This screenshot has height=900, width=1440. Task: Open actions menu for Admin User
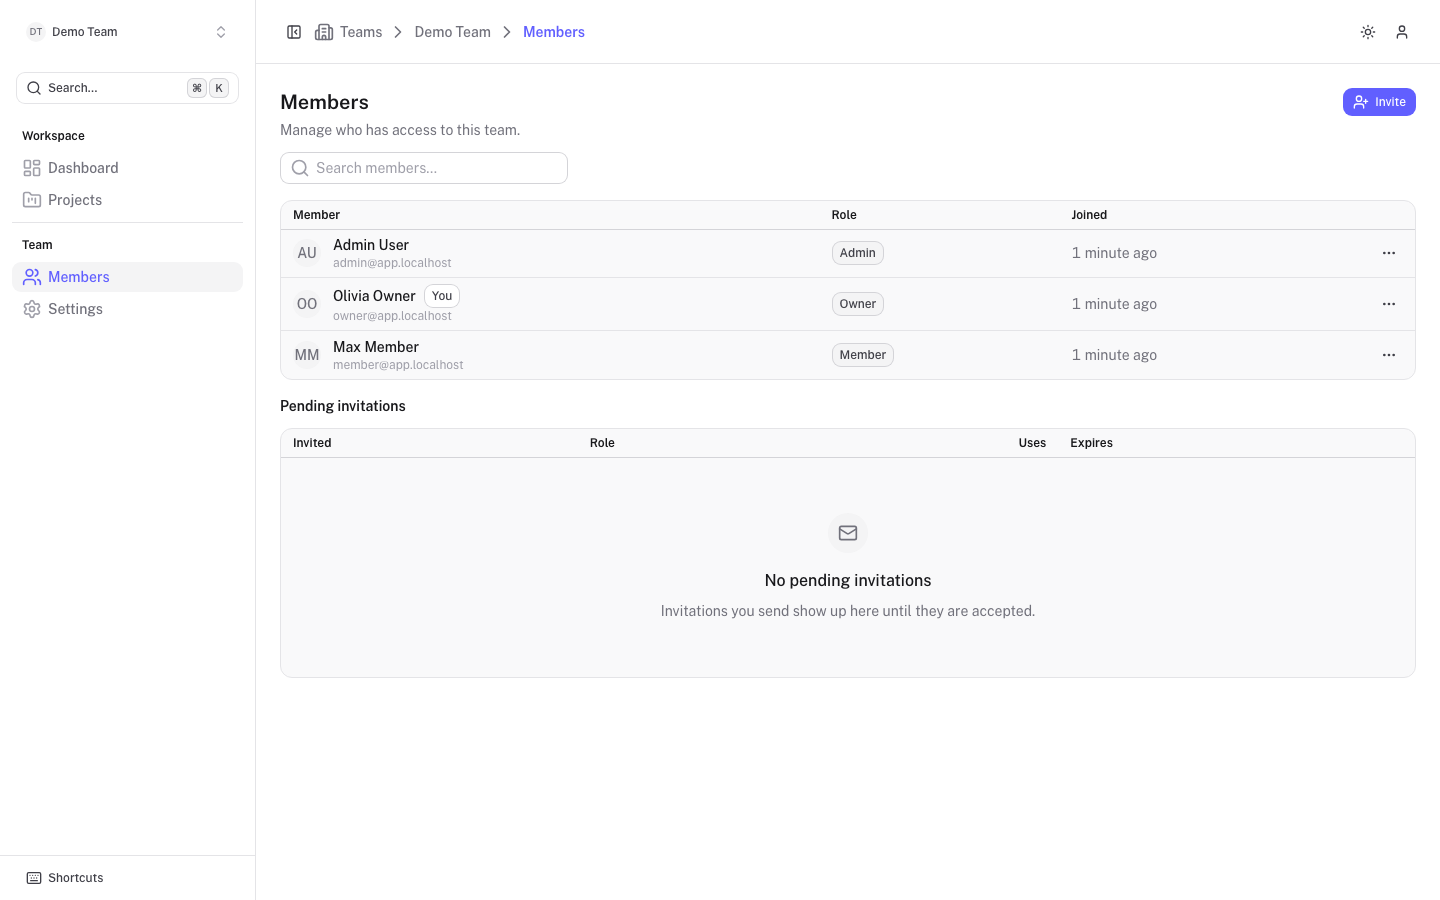1389,253
